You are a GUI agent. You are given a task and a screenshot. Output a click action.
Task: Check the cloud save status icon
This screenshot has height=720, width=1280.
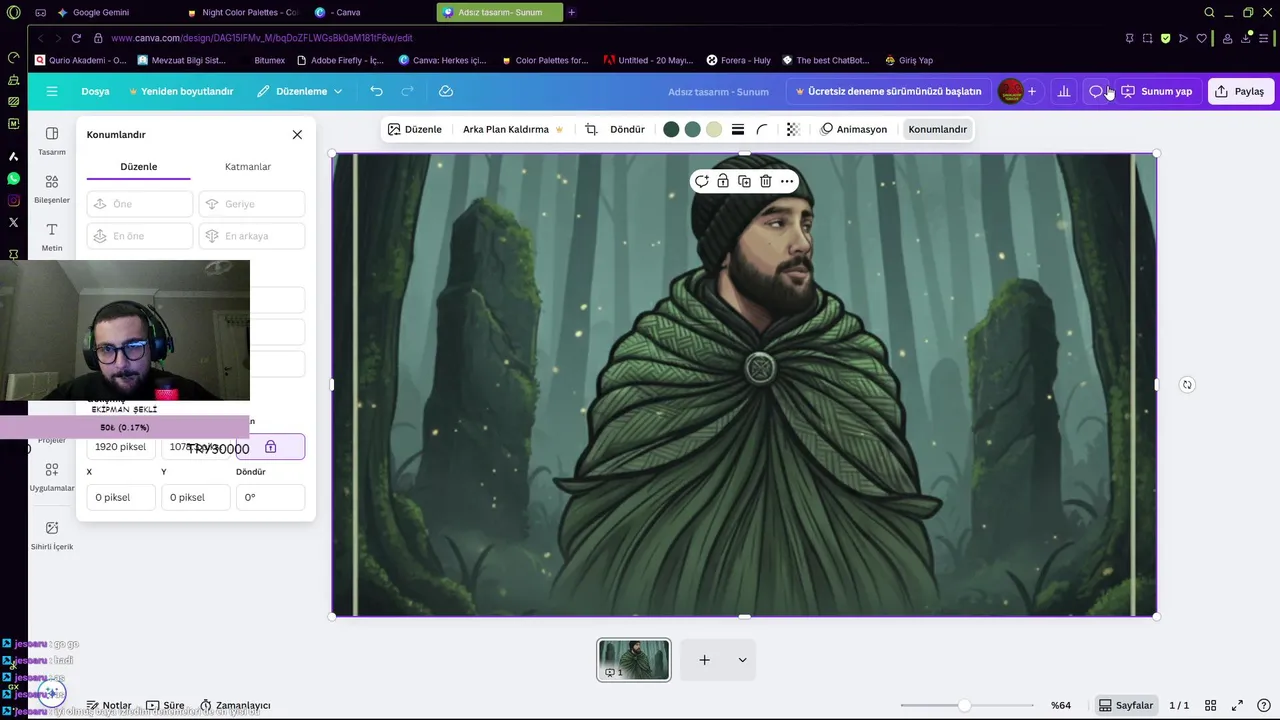coord(446,91)
